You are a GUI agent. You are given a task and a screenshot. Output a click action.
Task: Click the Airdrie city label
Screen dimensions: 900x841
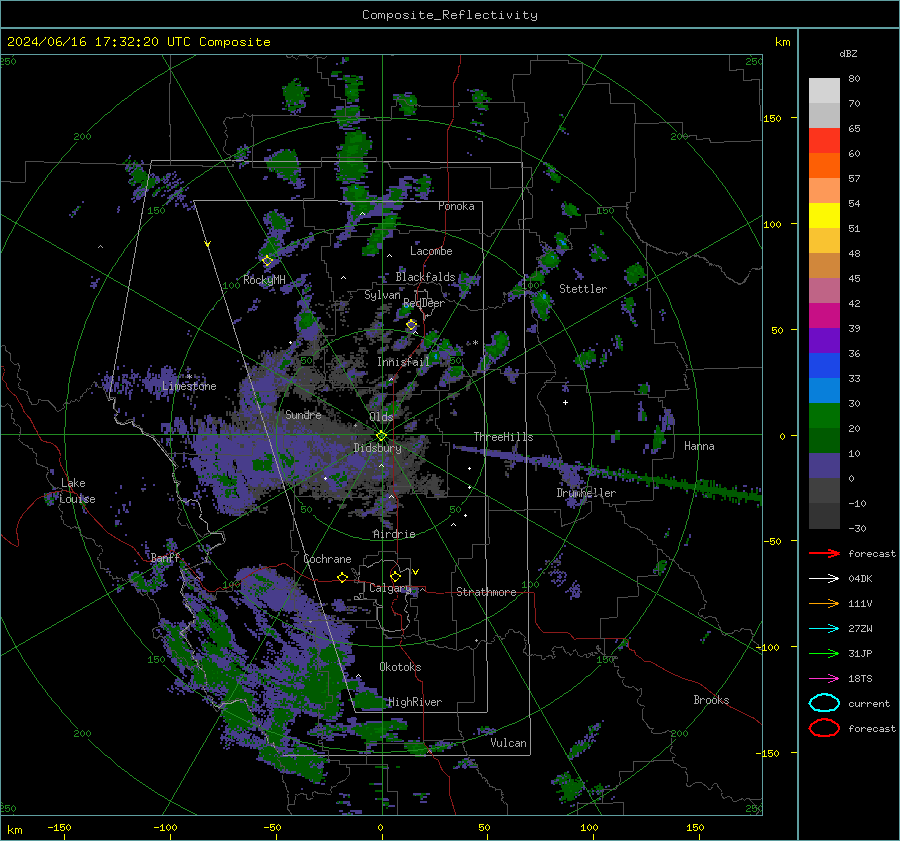[394, 534]
